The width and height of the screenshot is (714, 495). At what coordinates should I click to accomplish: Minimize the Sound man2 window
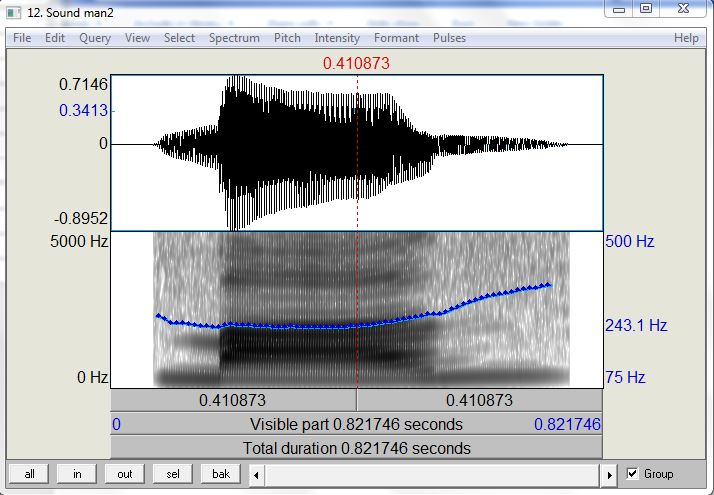coord(619,9)
